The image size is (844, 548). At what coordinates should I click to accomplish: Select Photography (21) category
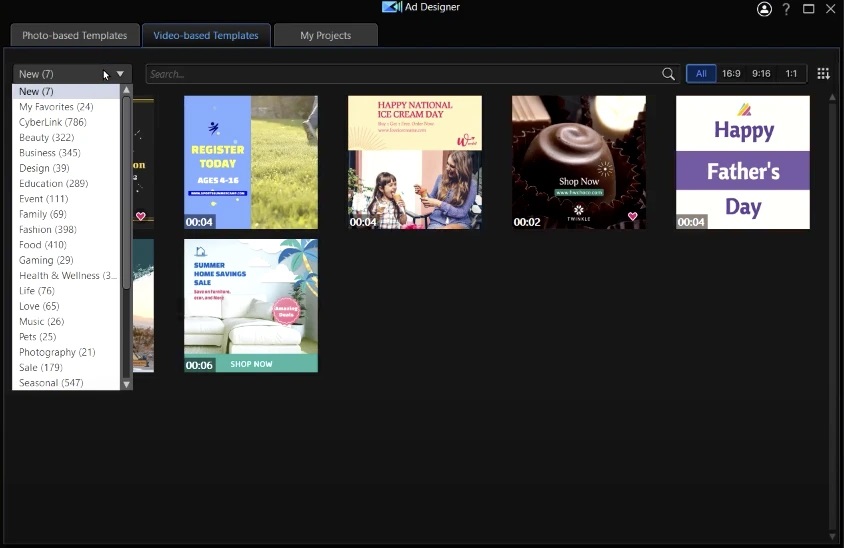coord(66,352)
